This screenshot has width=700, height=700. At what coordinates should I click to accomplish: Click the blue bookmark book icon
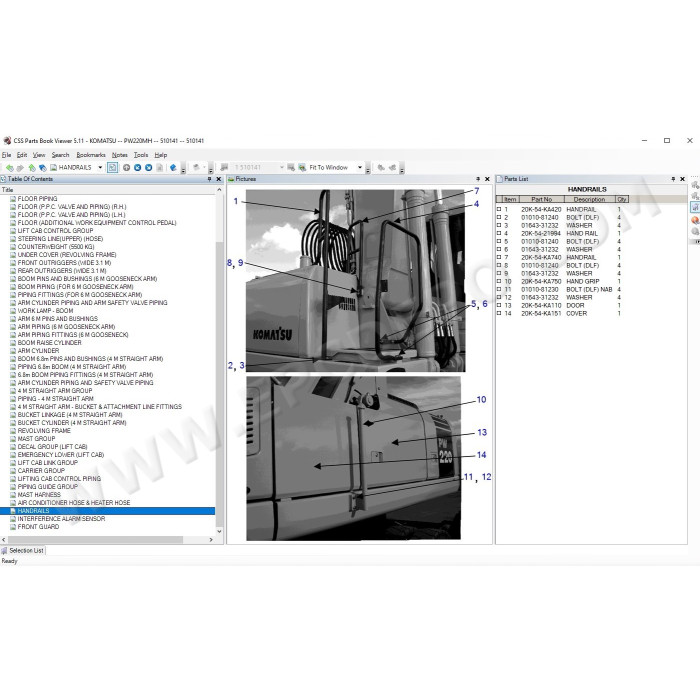[x=173, y=167]
